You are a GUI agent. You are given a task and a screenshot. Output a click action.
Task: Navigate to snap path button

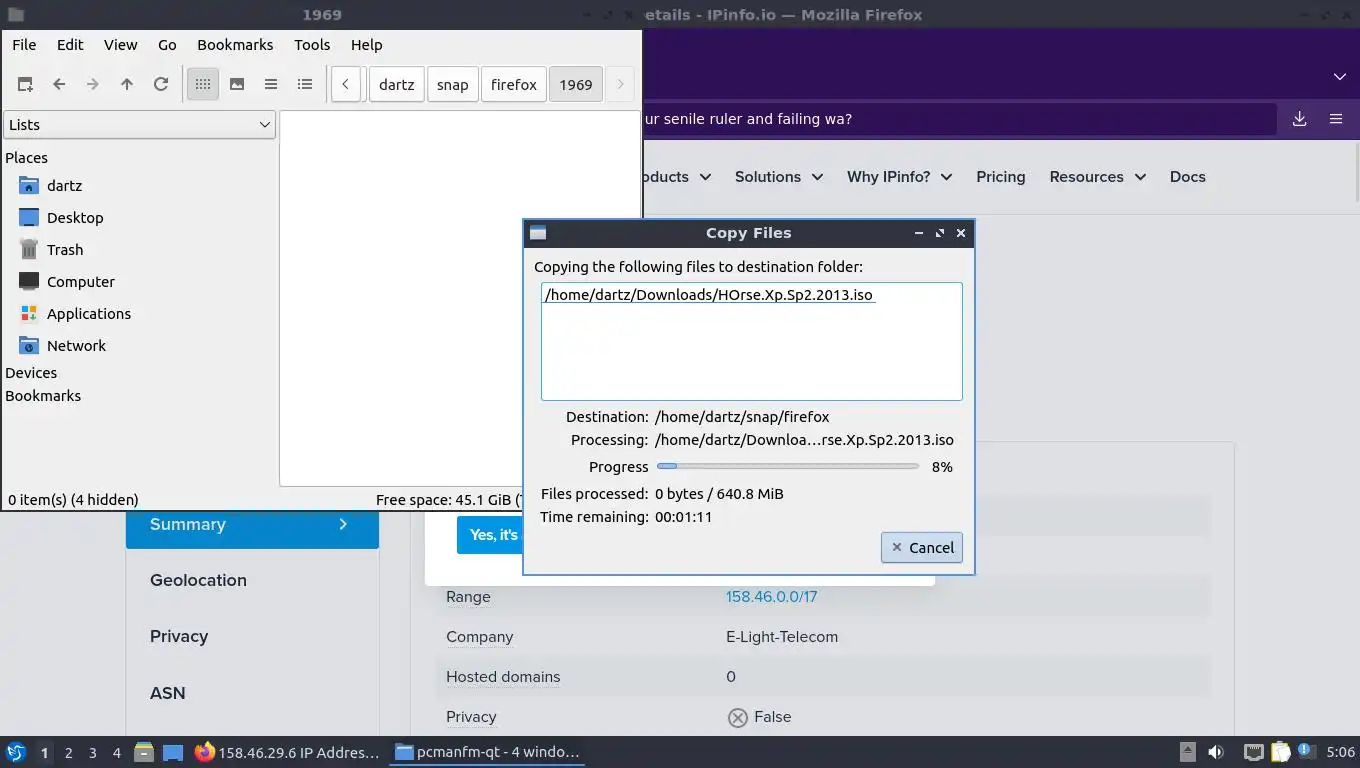[452, 85]
